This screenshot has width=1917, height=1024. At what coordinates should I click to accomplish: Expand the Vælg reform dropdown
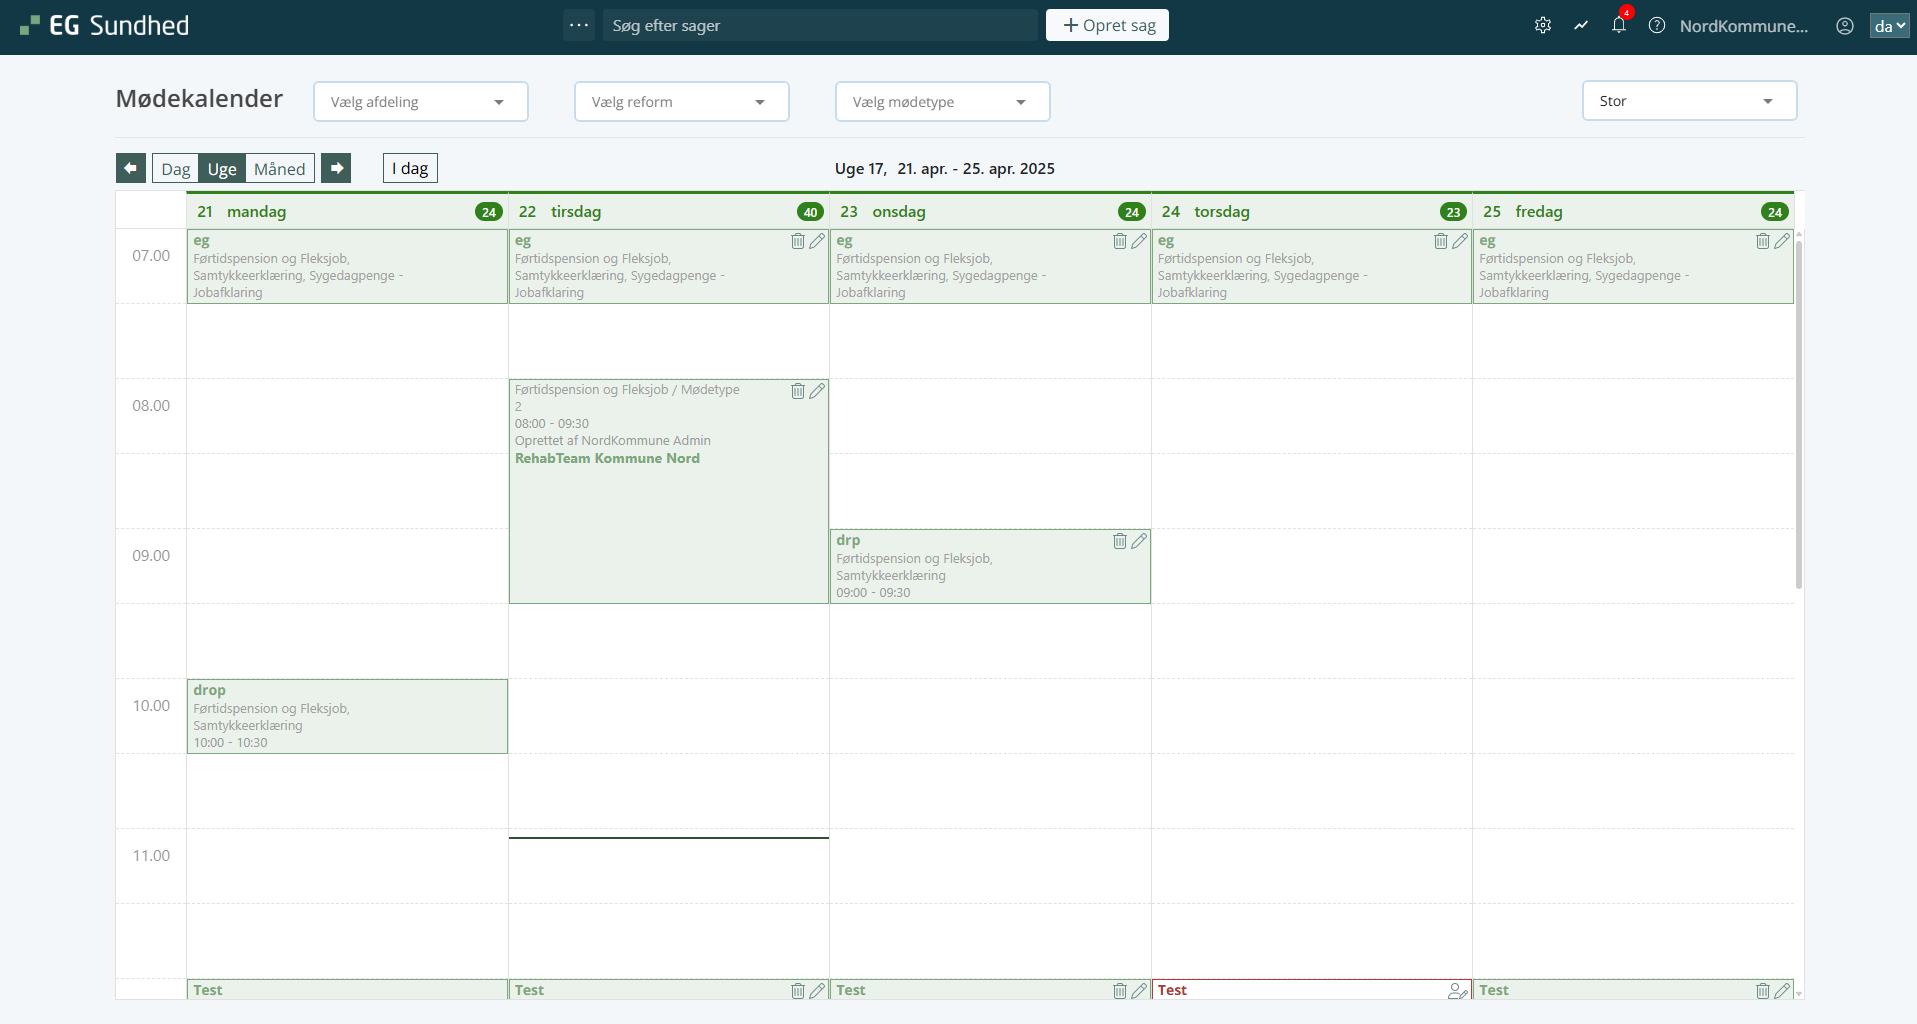[681, 102]
